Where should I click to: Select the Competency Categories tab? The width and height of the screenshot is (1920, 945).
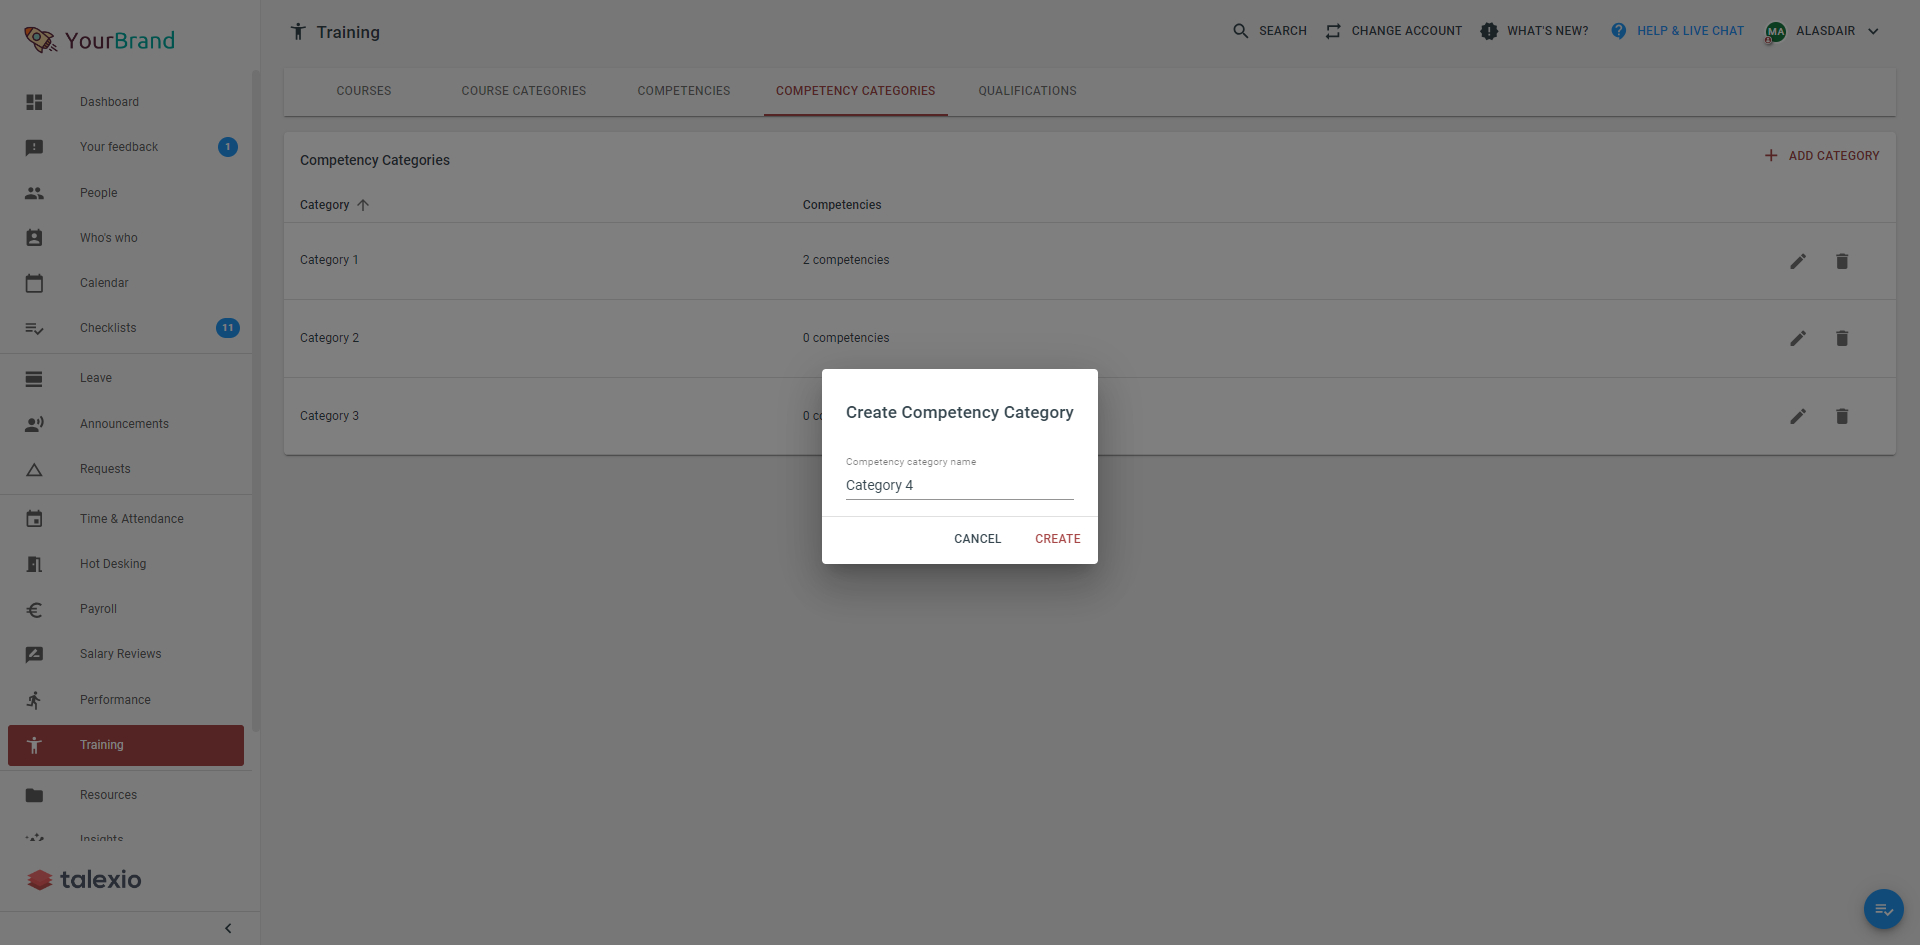click(x=856, y=91)
